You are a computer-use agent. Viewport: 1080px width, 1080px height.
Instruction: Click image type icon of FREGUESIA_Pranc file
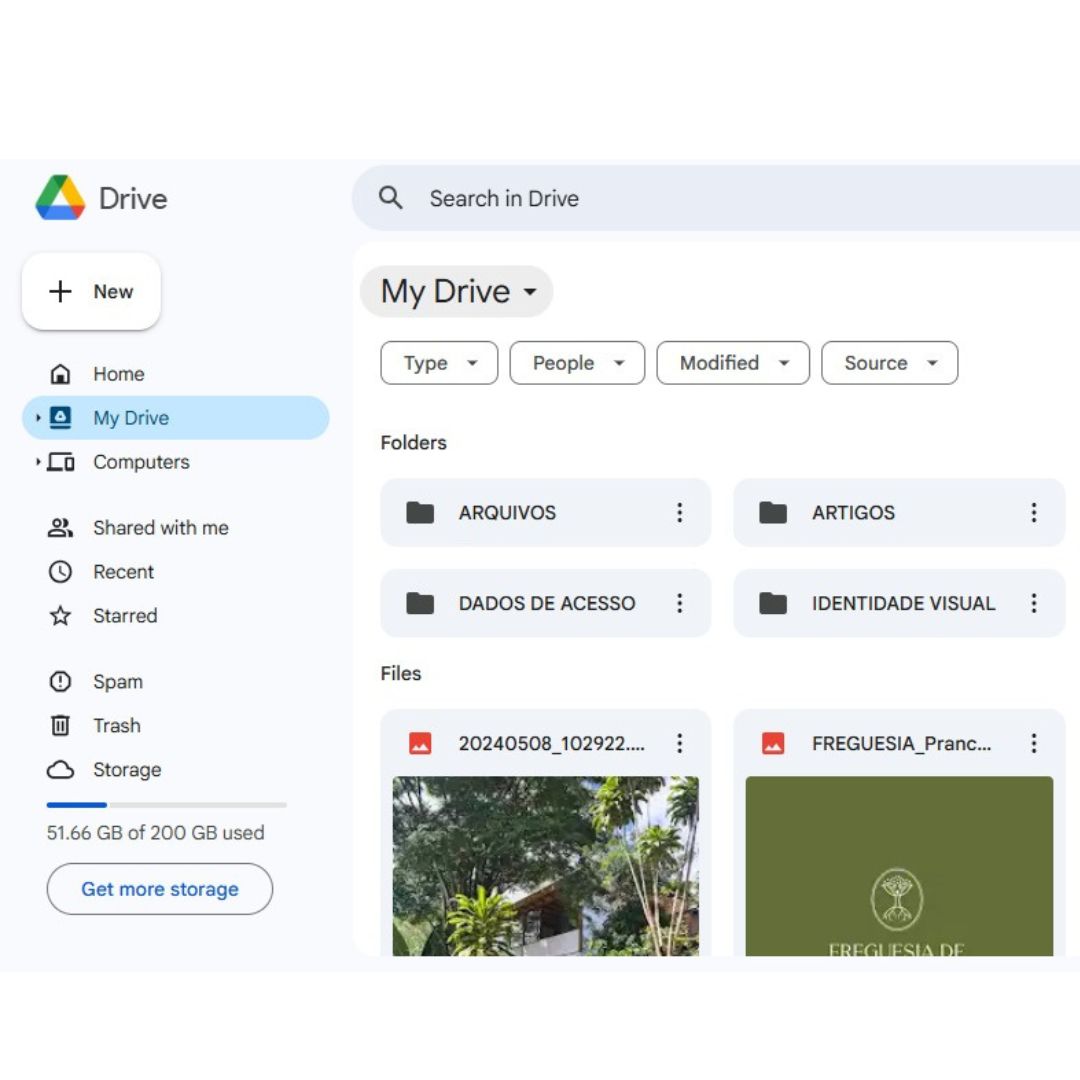[x=773, y=743]
